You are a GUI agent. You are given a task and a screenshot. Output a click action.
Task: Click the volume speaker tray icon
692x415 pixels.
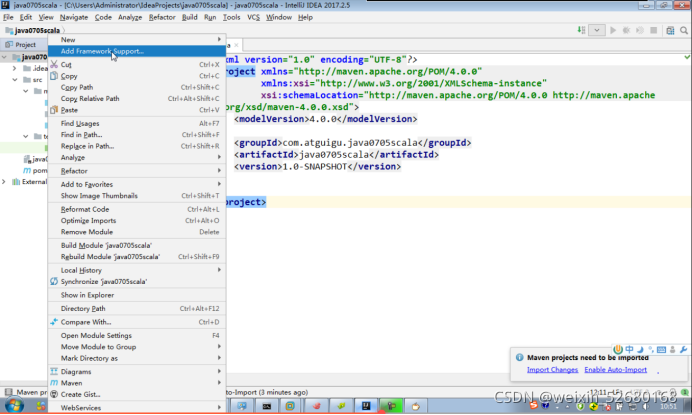[x=646, y=406]
